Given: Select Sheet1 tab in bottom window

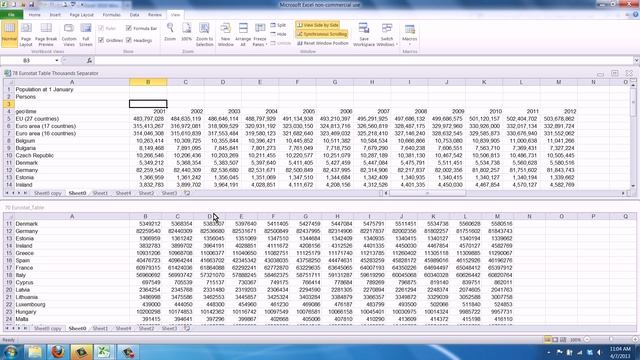Looking at the screenshot, I should tap(100, 328).
